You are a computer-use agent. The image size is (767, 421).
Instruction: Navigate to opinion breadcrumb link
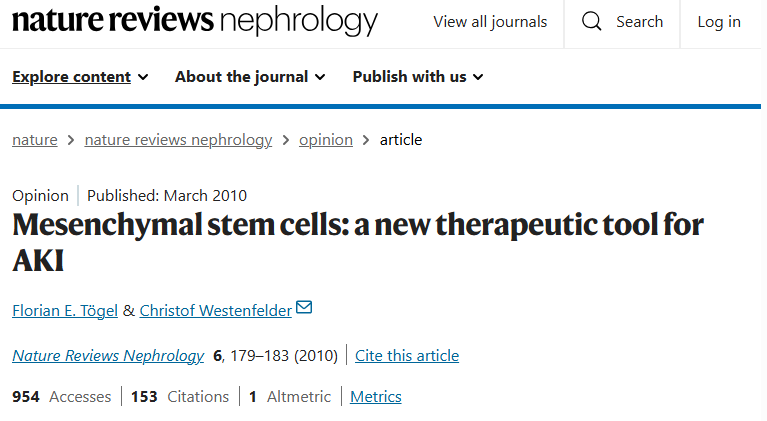click(x=326, y=140)
